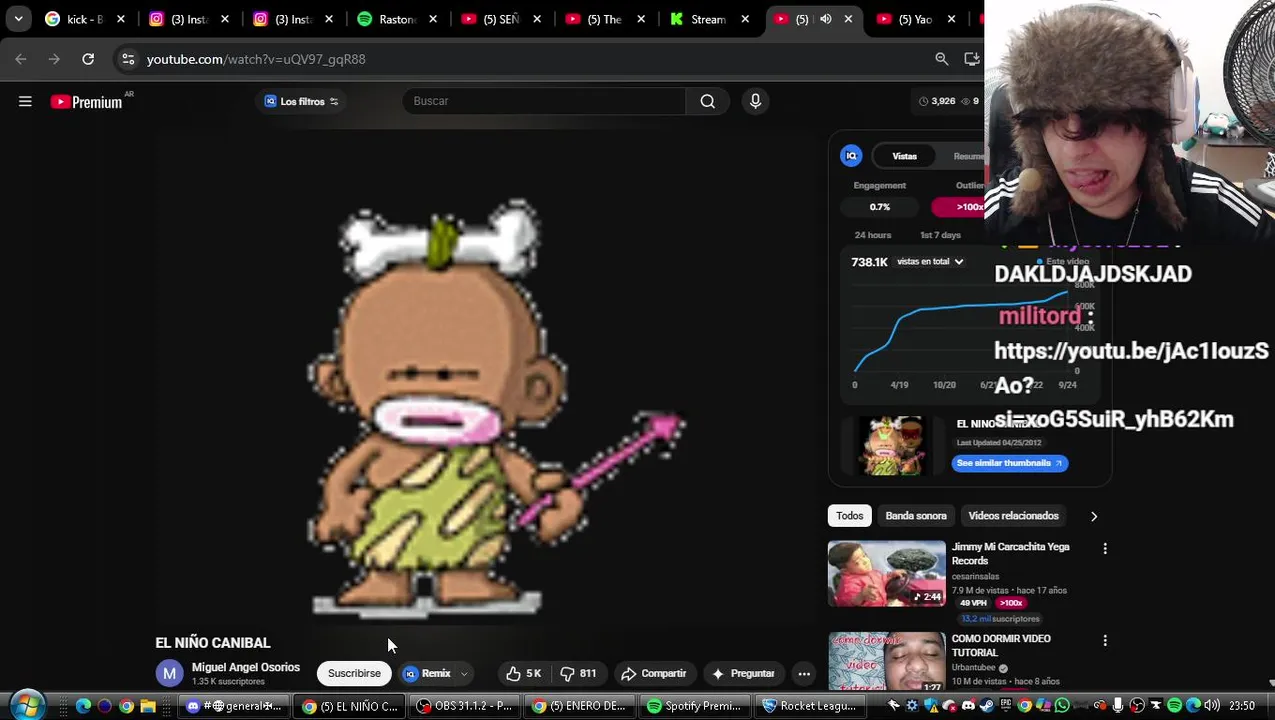Image resolution: width=1275 pixels, height=720 pixels.
Task: Open COMO DORMIR VIDEO TUTORIAL title
Action: point(1001,646)
